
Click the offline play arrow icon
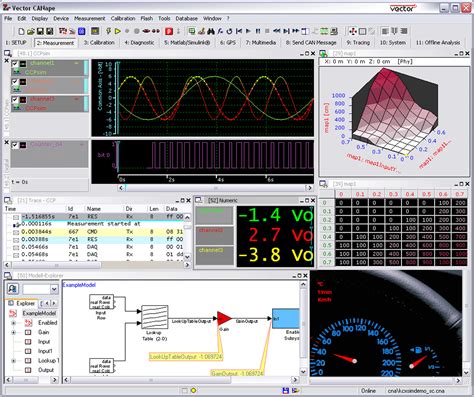point(248,31)
